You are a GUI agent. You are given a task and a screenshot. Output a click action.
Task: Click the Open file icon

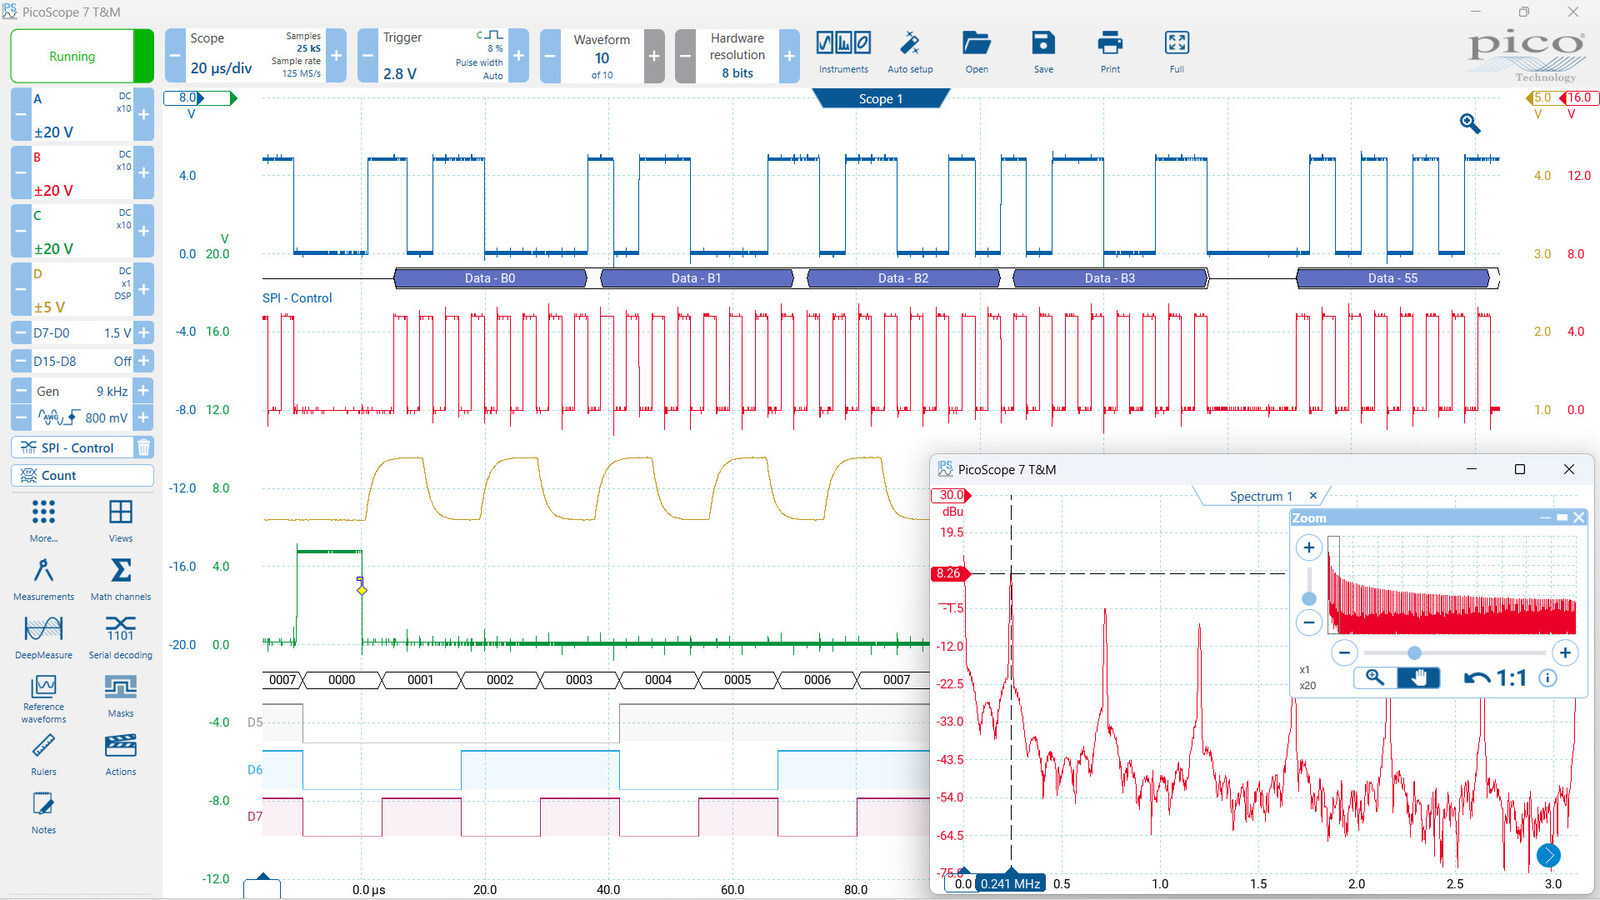(x=977, y=52)
